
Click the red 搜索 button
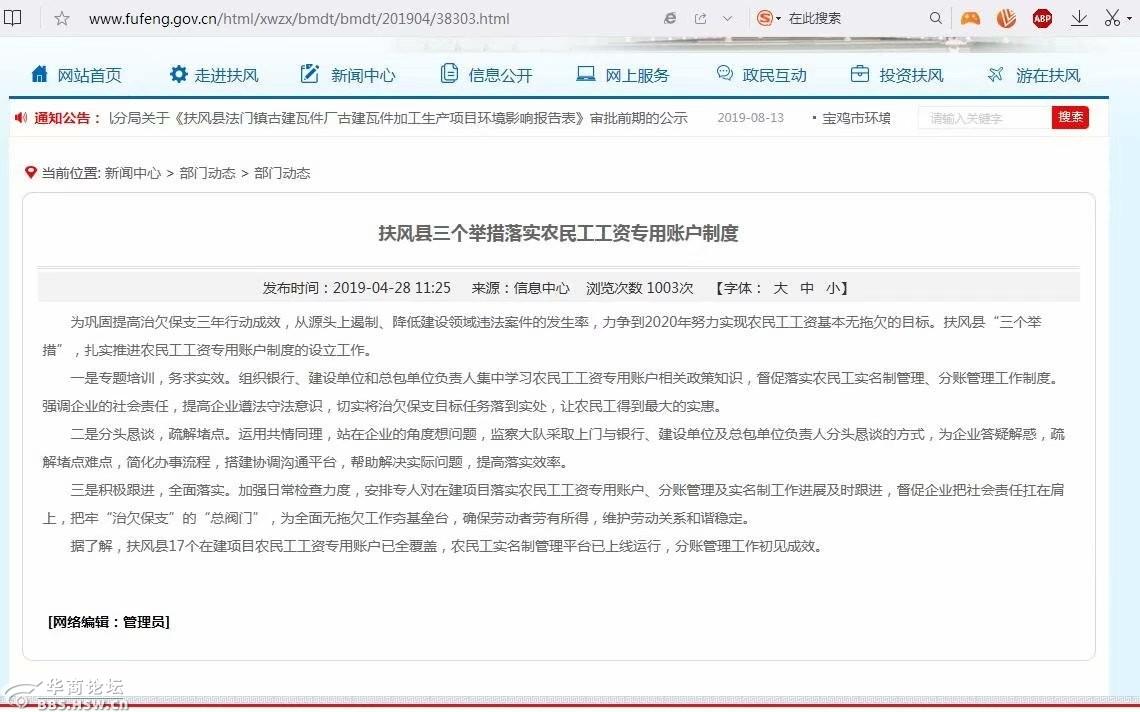tap(1070, 117)
